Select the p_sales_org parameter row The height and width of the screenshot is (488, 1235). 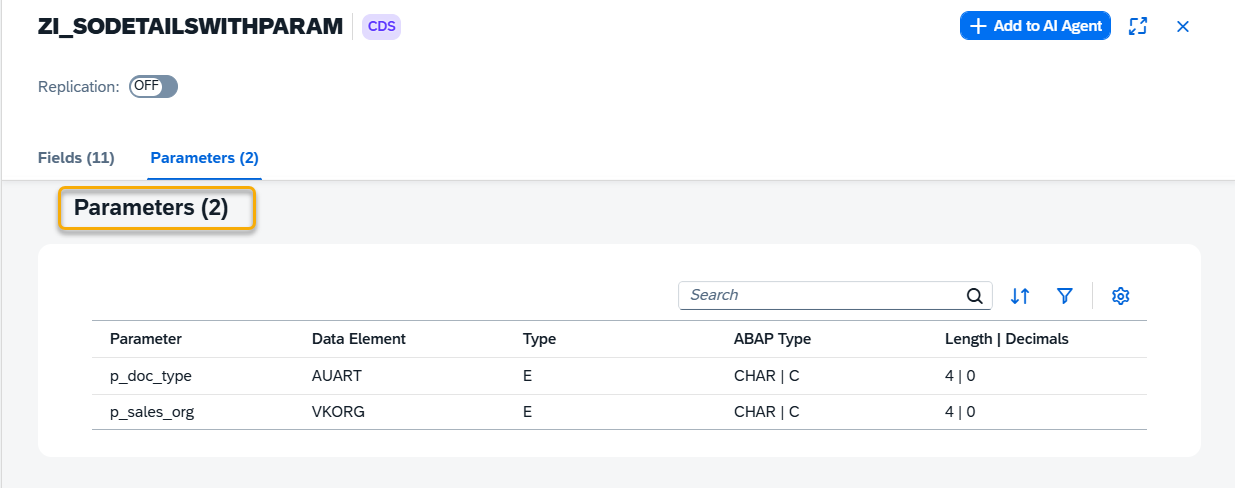click(152, 412)
